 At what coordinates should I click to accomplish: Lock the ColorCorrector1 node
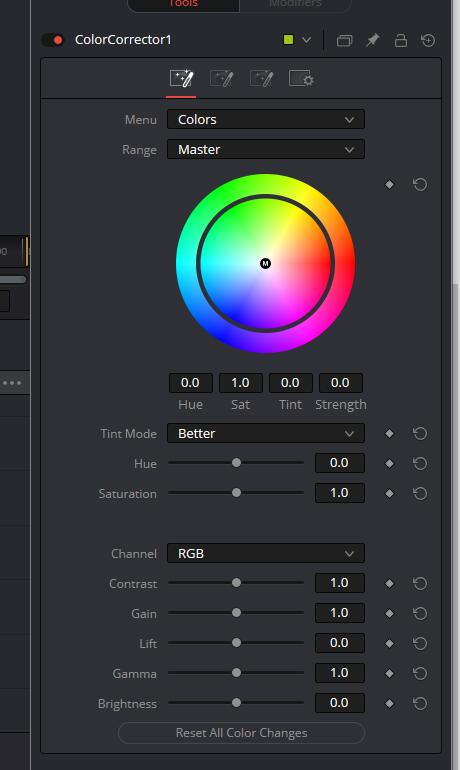(x=401, y=40)
